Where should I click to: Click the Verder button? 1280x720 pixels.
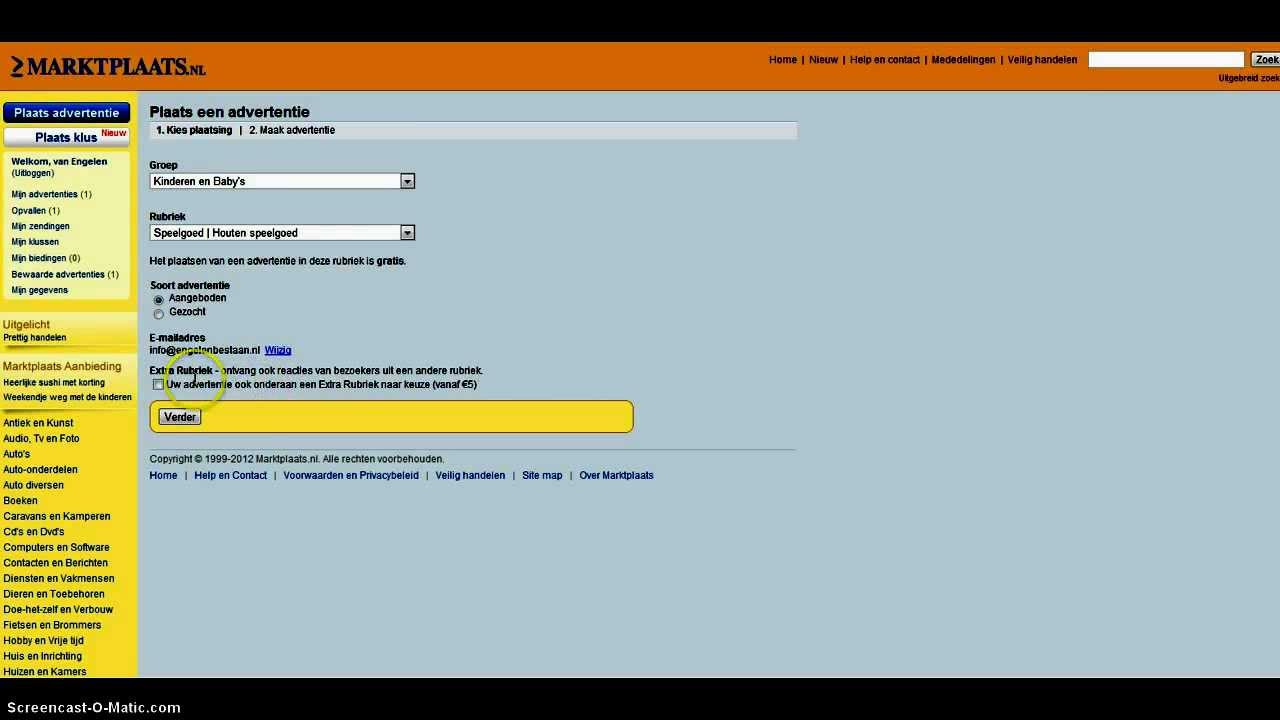click(180, 417)
